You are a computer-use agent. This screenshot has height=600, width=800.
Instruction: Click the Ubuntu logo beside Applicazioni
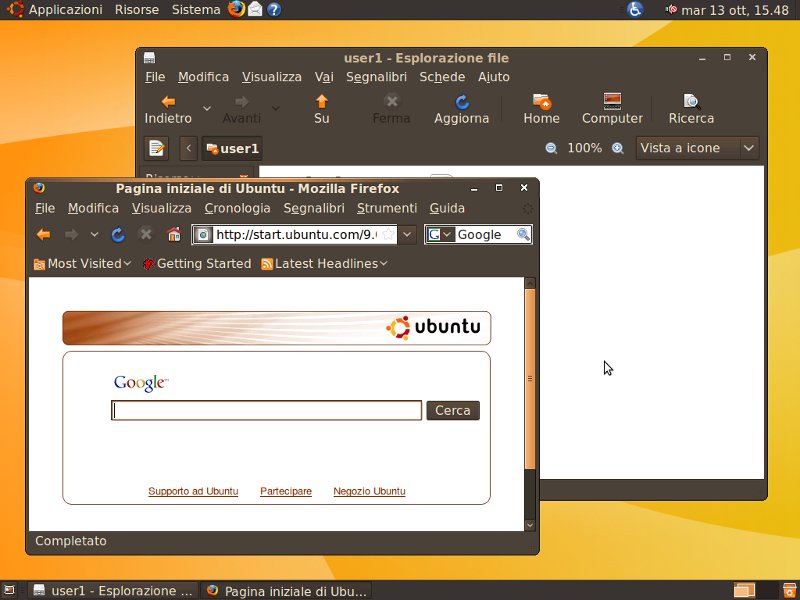point(15,9)
